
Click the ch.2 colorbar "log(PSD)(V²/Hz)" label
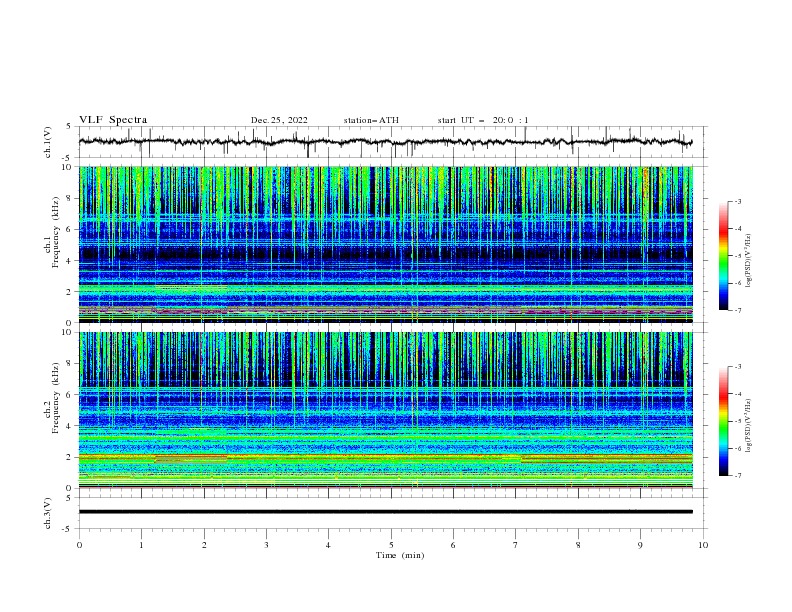tap(749, 425)
